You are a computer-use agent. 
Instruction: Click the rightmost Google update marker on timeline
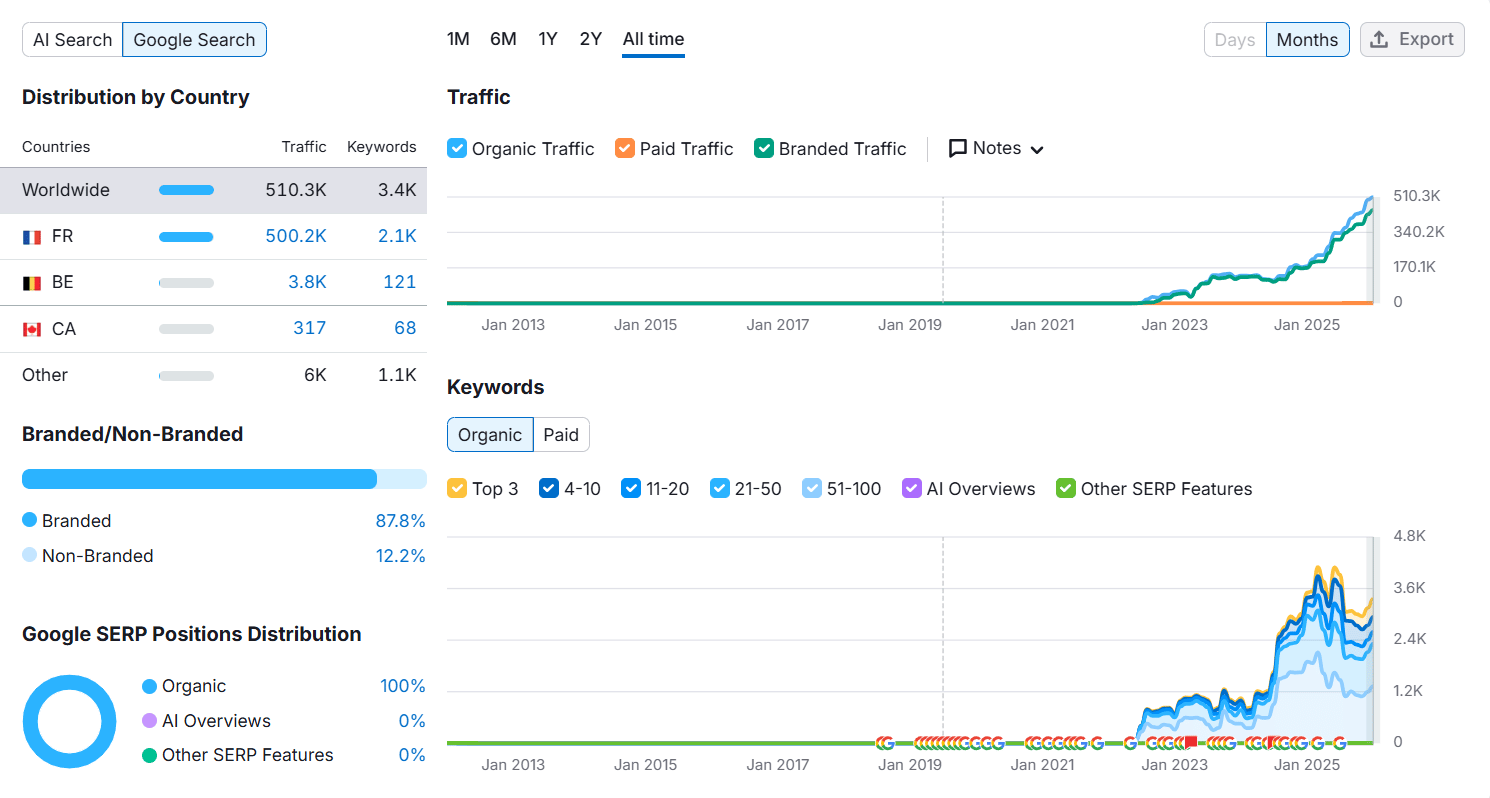[x=1339, y=742]
